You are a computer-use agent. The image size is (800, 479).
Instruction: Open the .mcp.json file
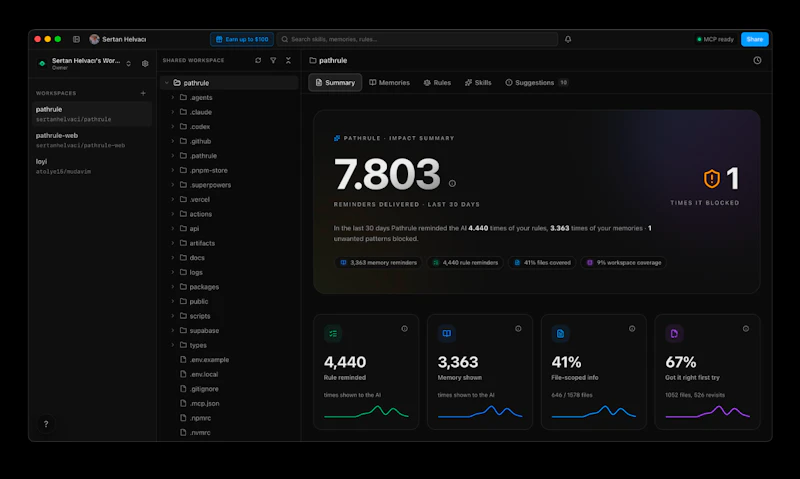(229, 403)
